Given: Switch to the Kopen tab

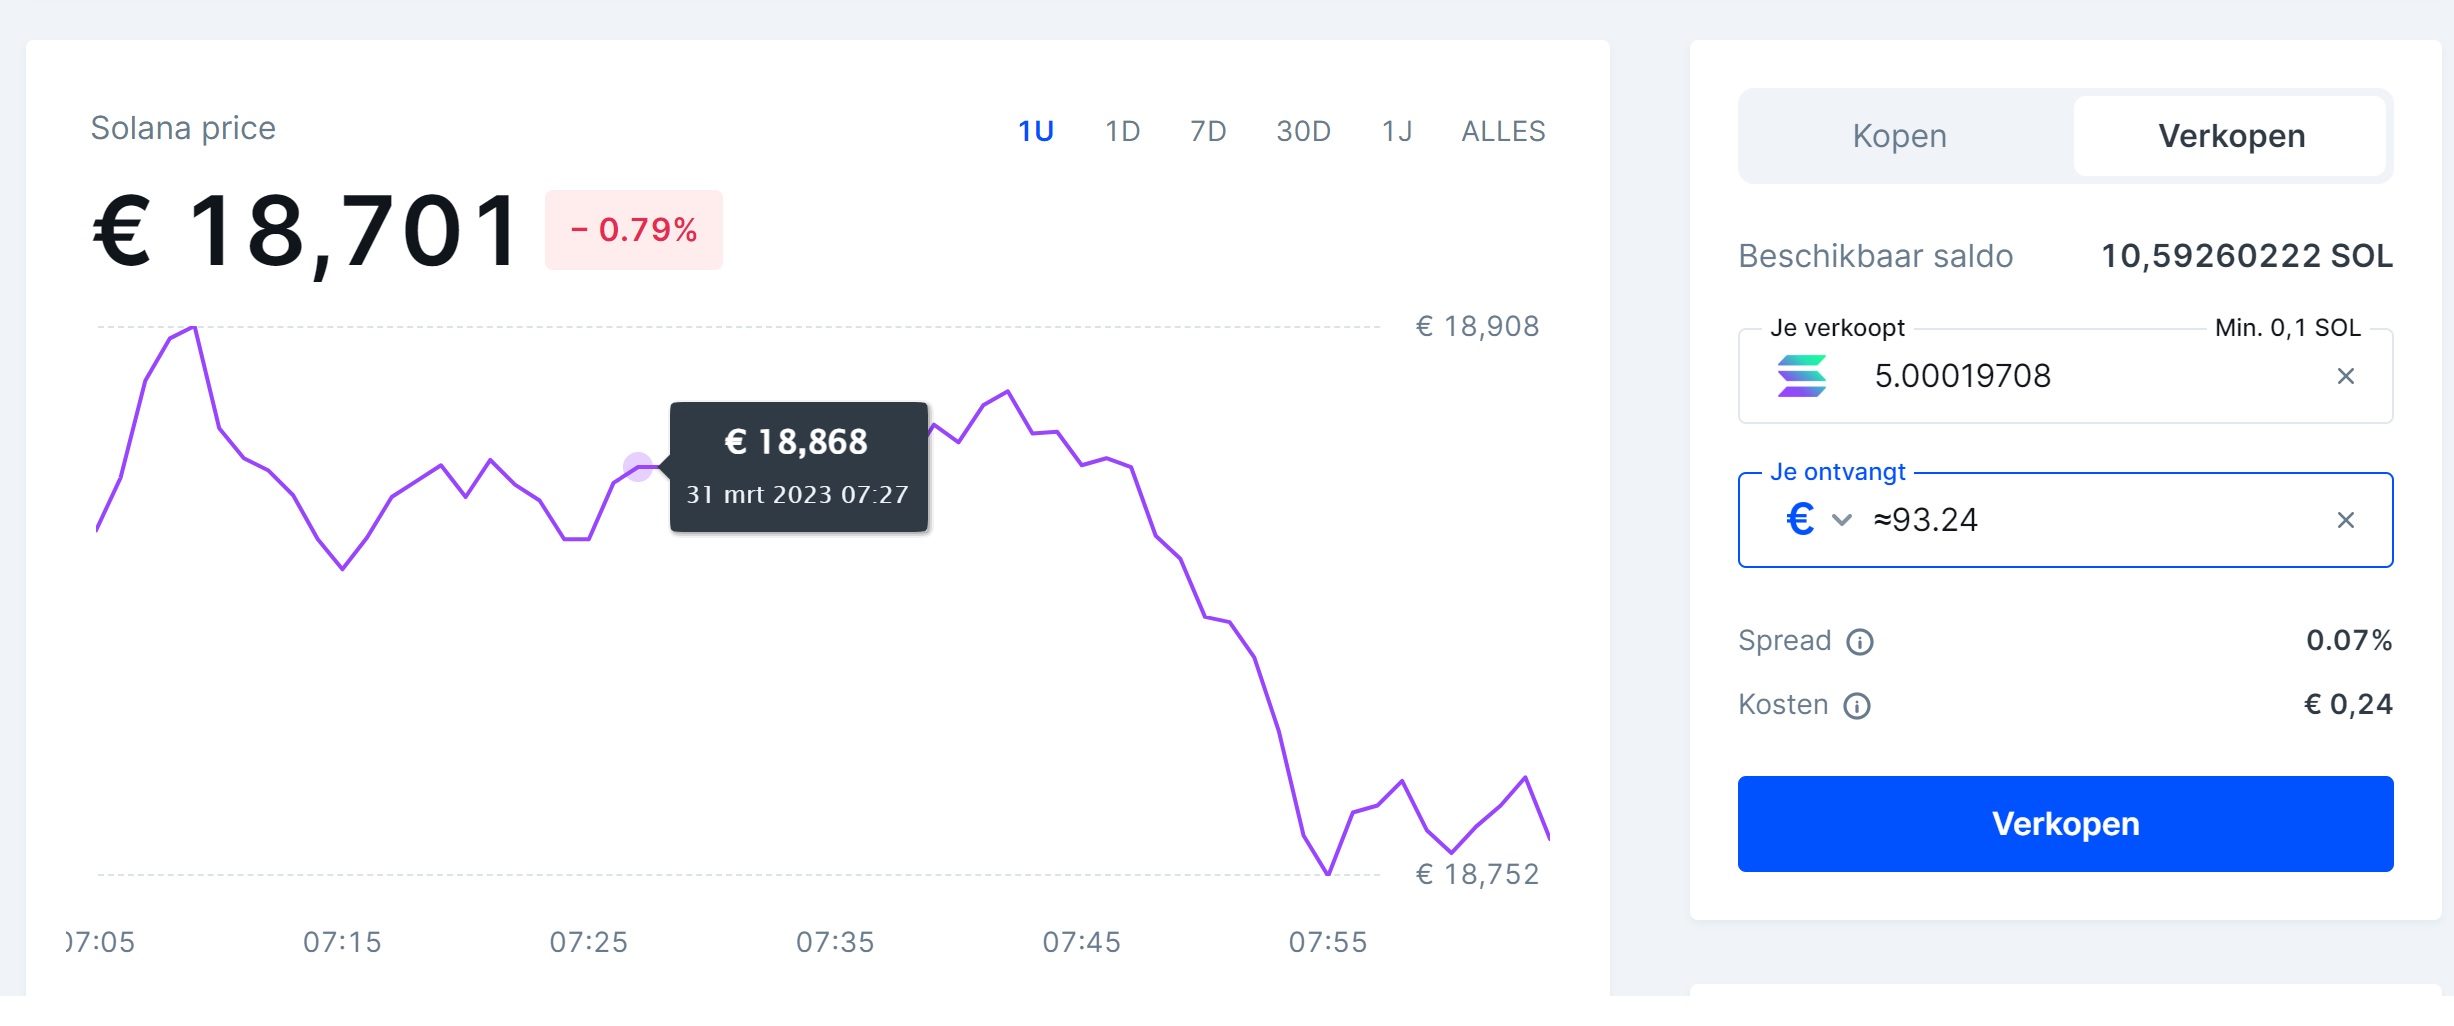Looking at the screenshot, I should pyautogui.click(x=1899, y=136).
